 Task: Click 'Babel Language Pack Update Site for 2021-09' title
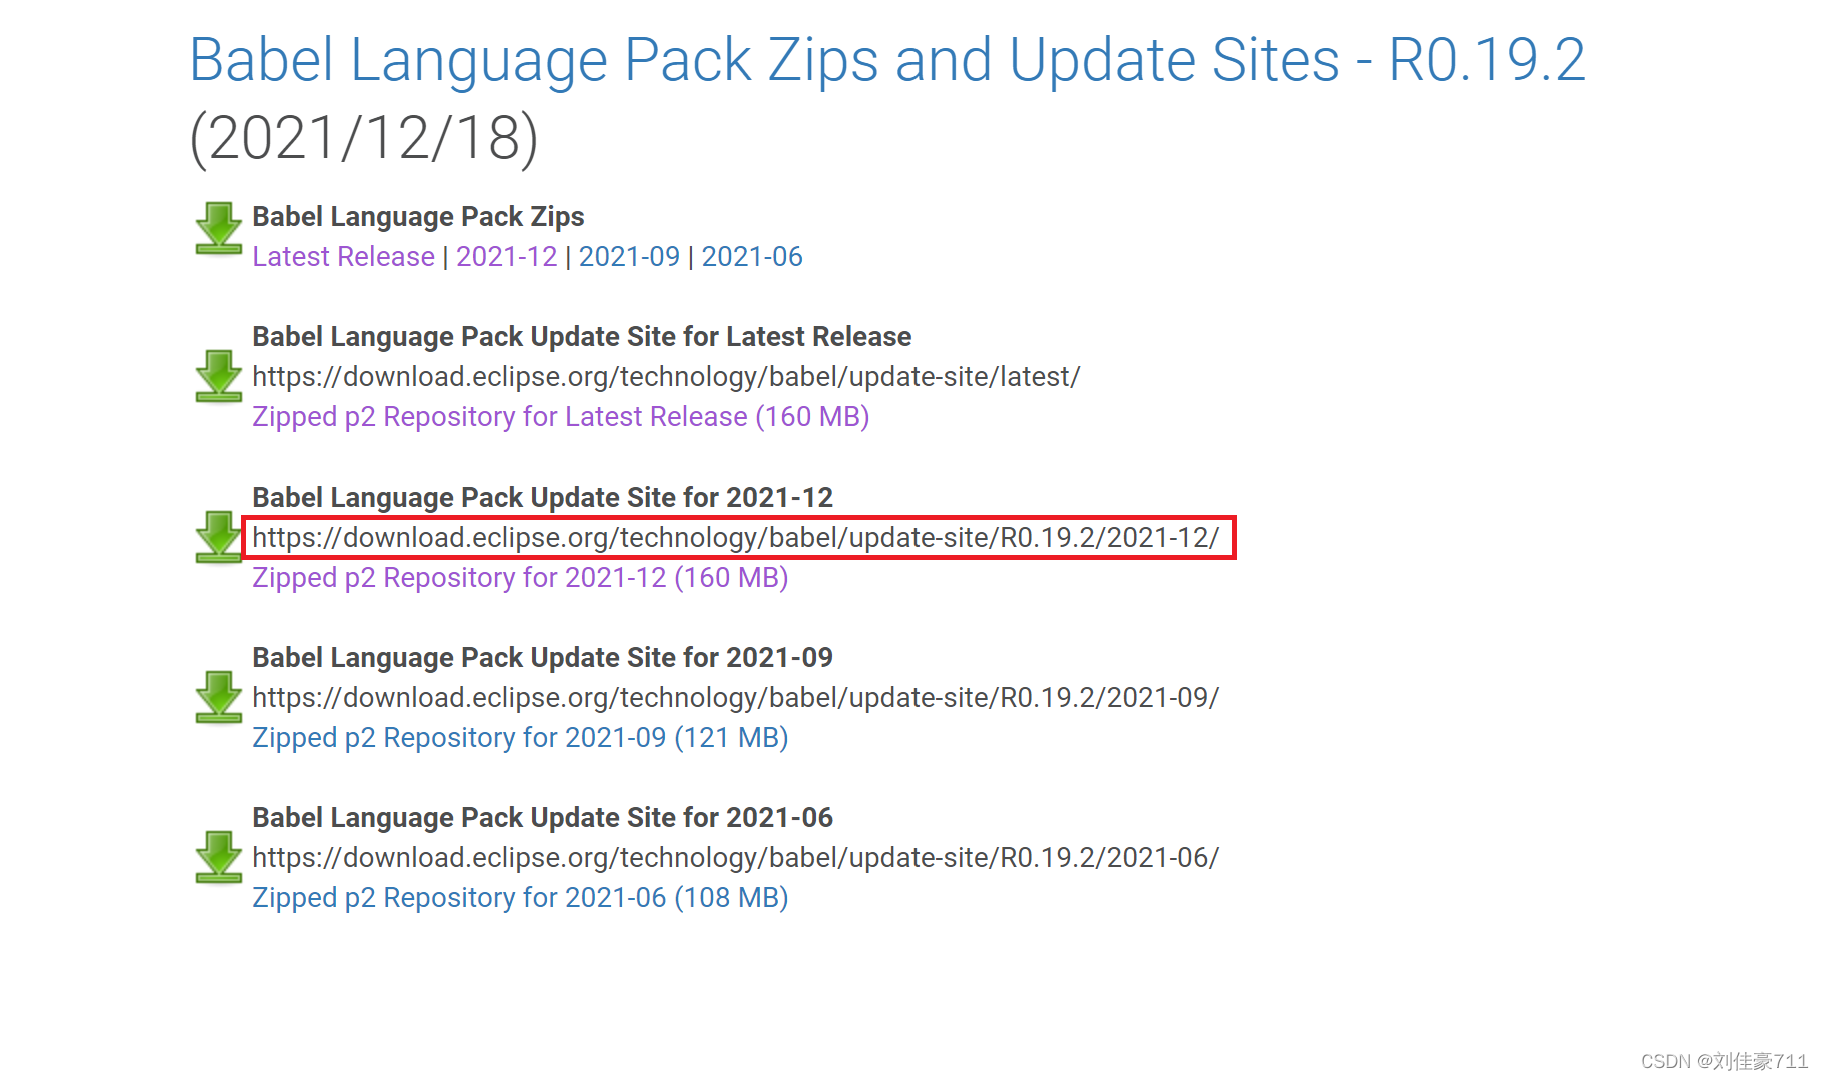tap(542, 658)
